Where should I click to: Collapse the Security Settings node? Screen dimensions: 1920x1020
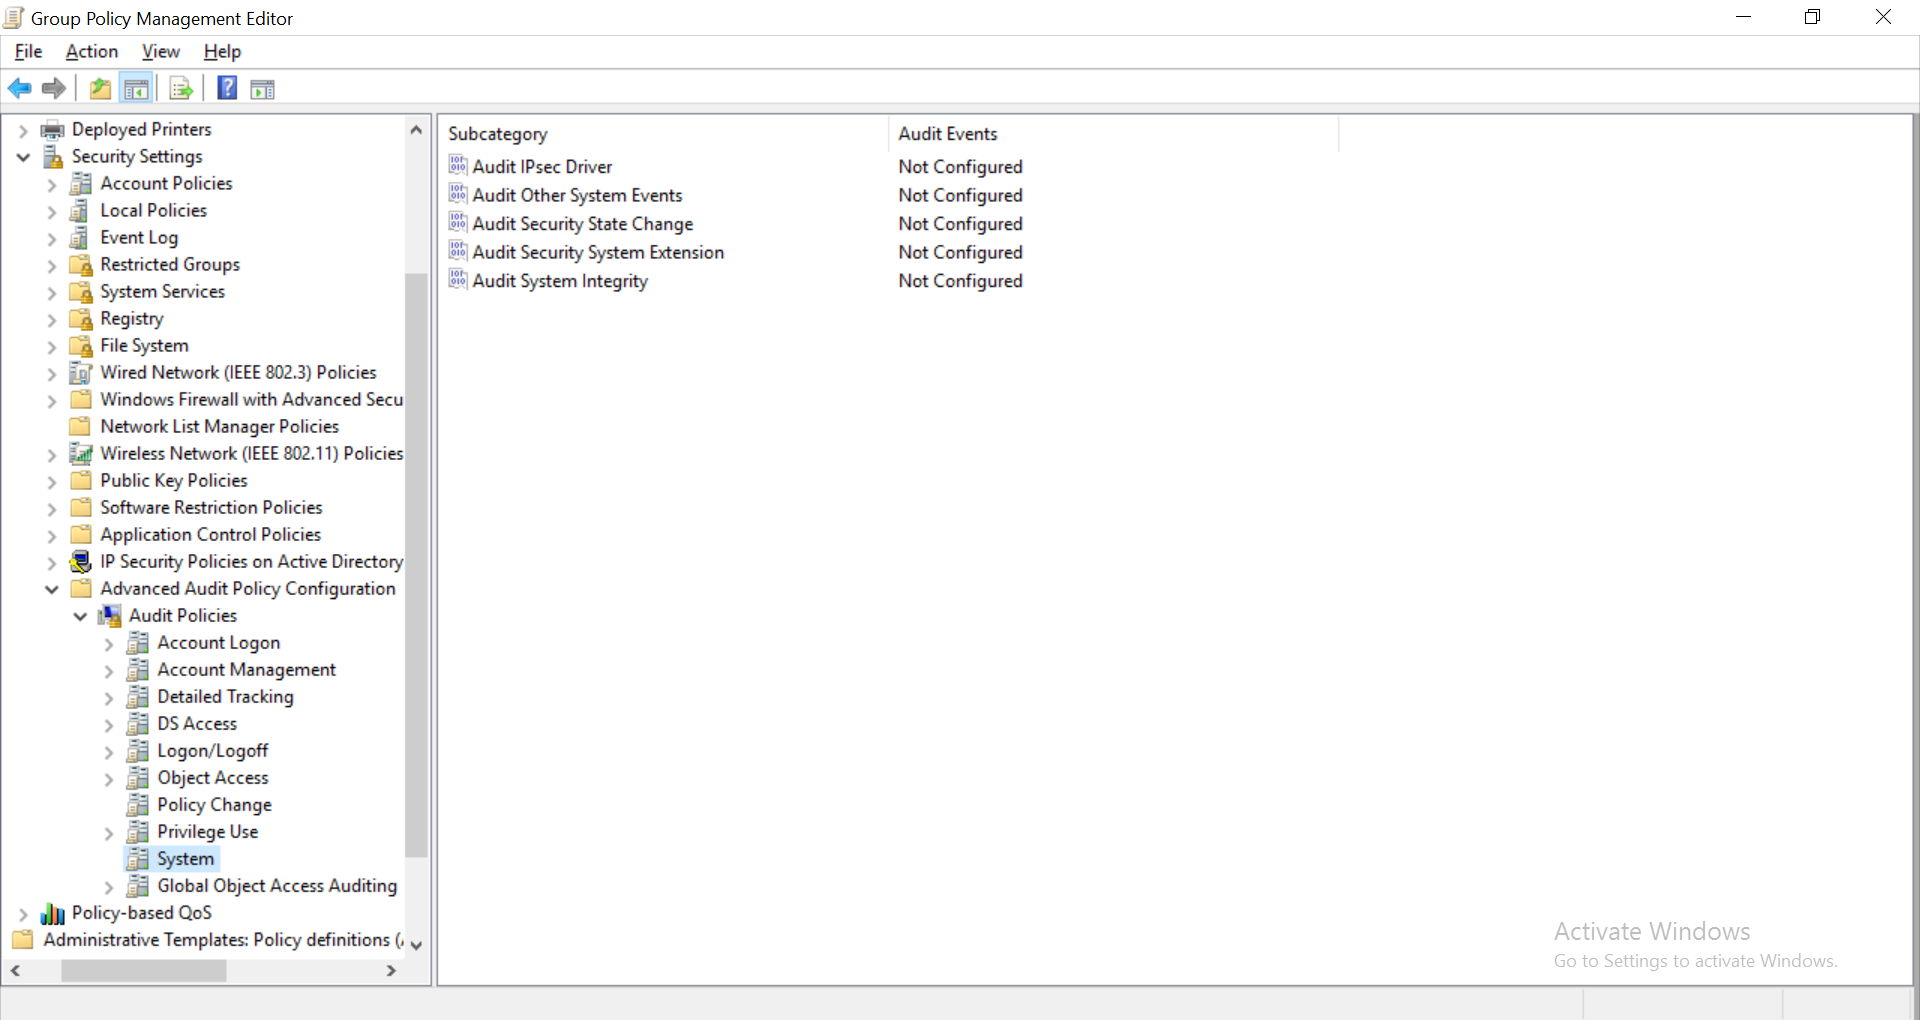tap(22, 157)
